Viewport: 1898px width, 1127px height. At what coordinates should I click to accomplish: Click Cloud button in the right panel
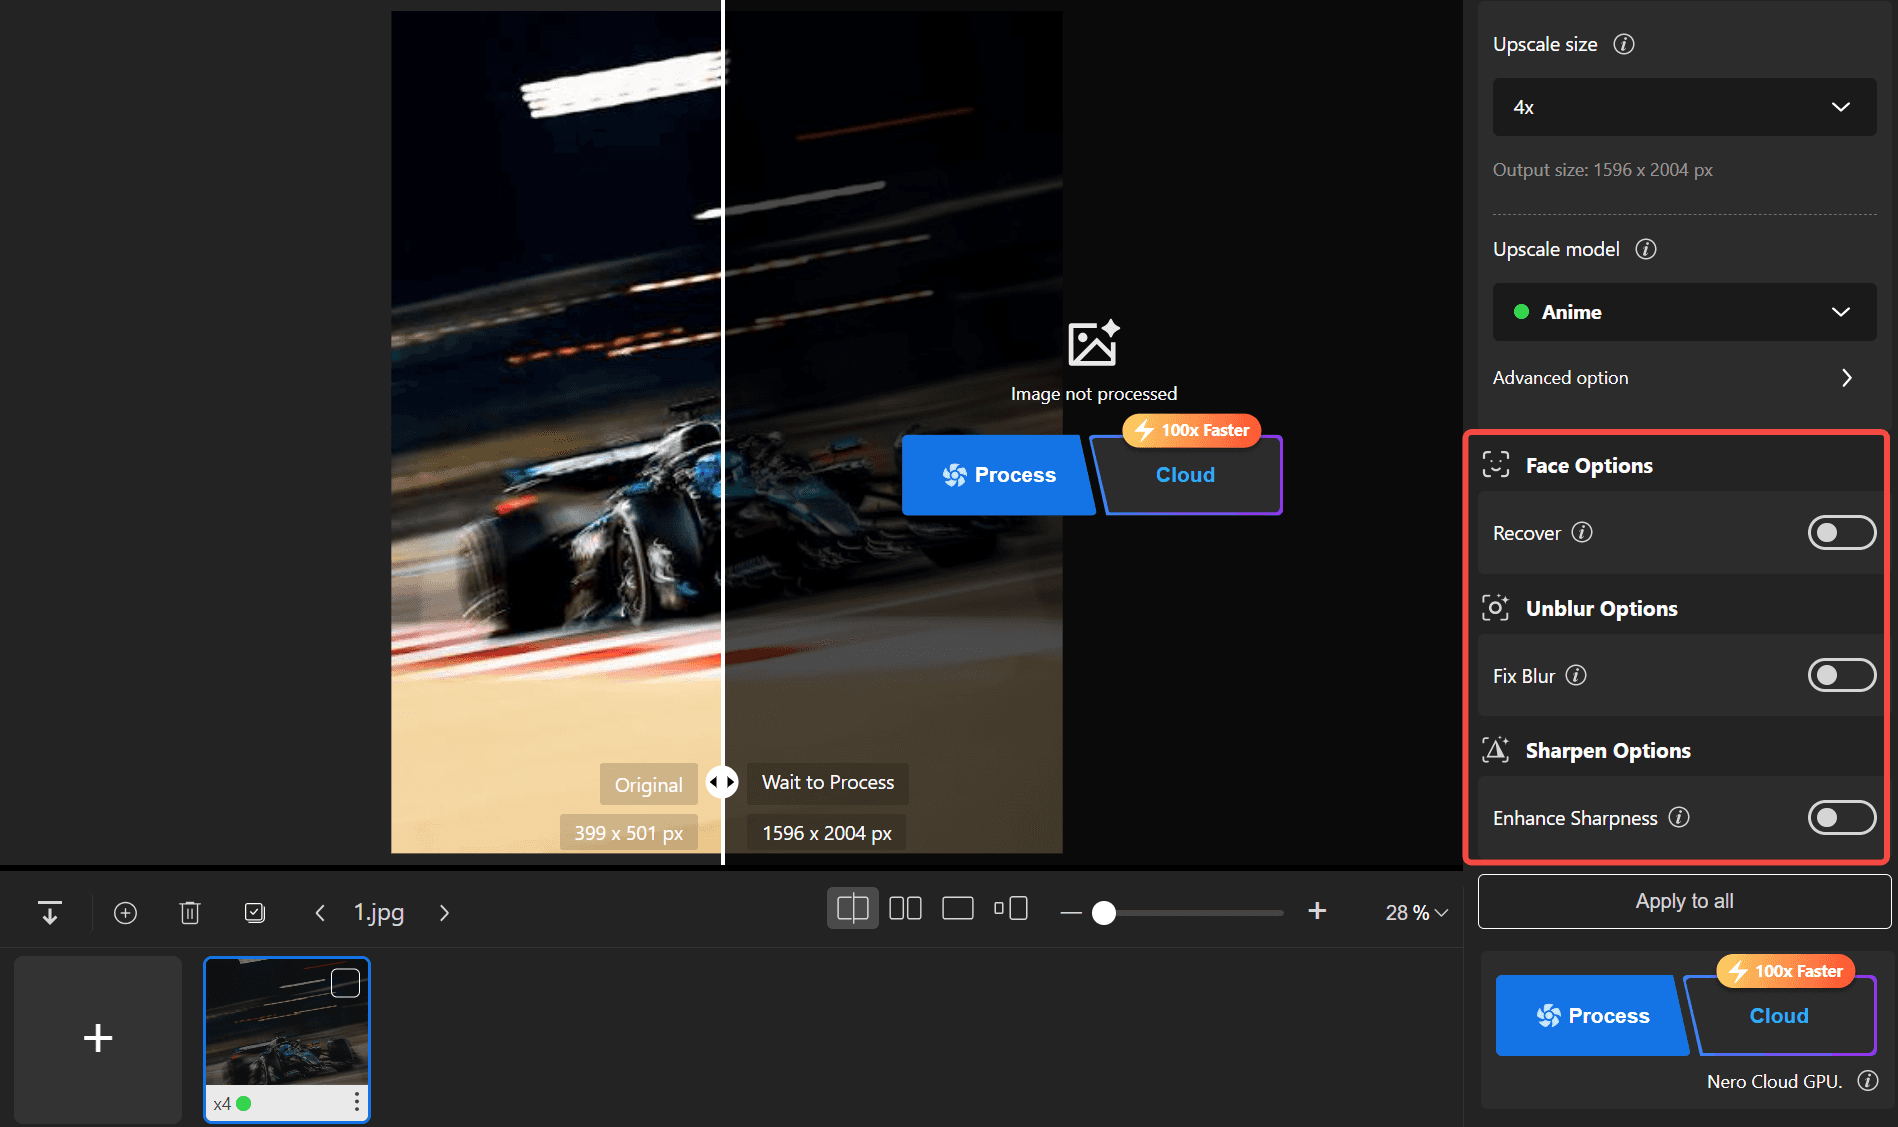[x=1780, y=1015]
